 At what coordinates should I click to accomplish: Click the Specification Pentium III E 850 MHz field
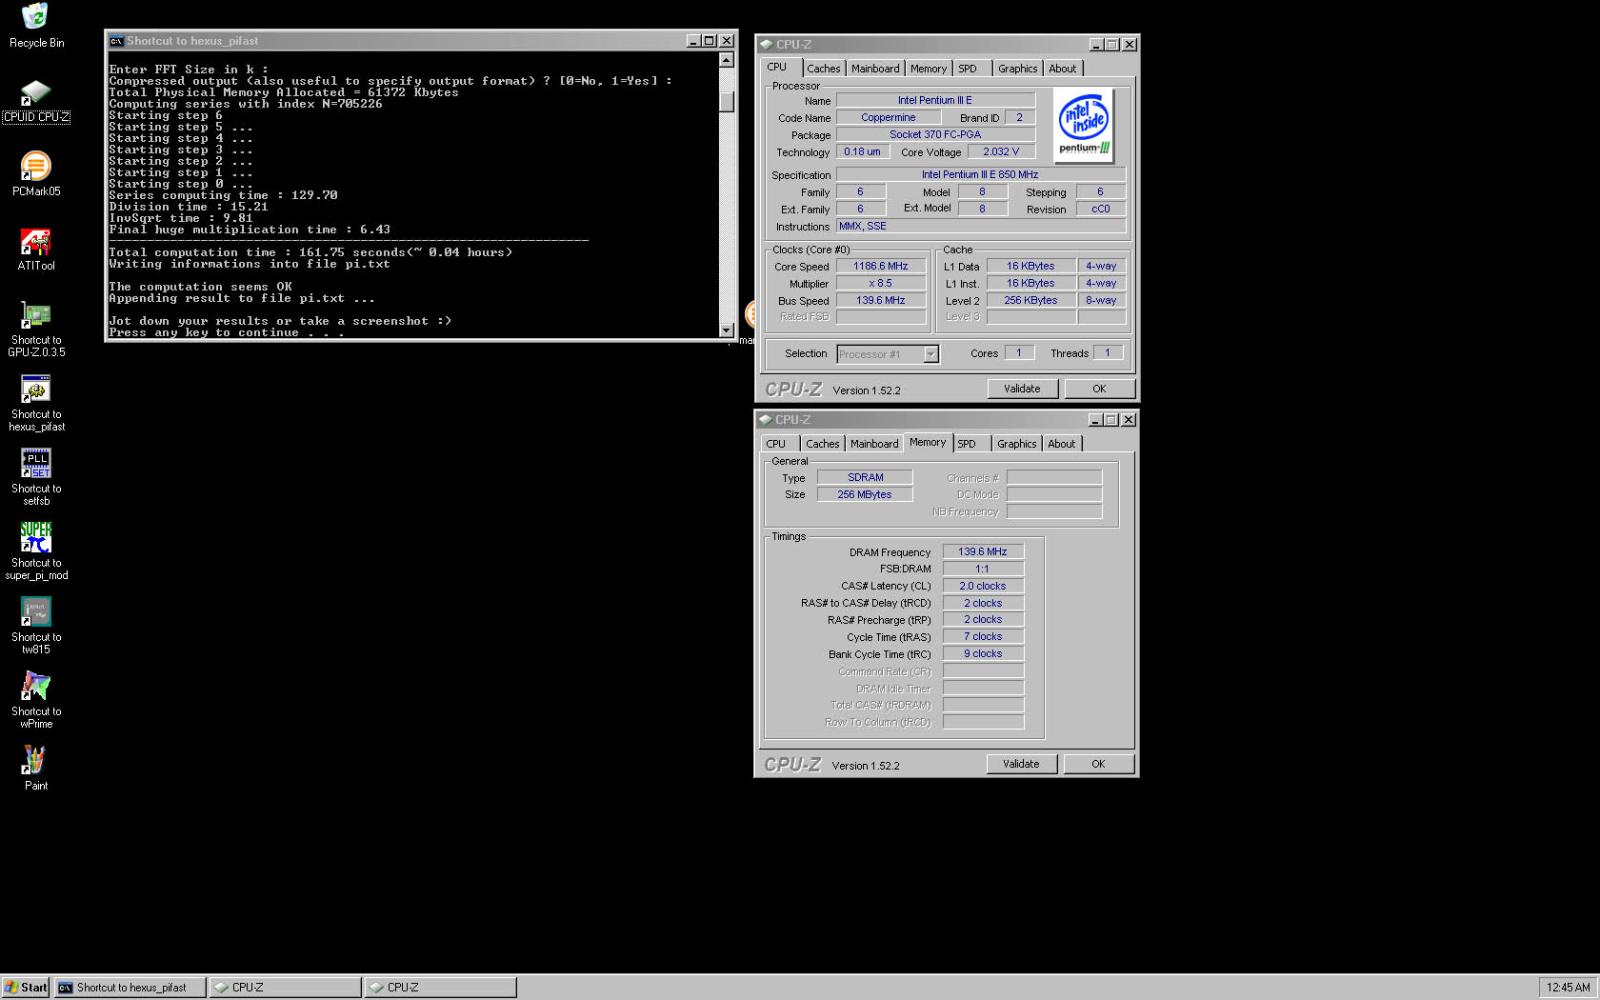click(x=980, y=175)
